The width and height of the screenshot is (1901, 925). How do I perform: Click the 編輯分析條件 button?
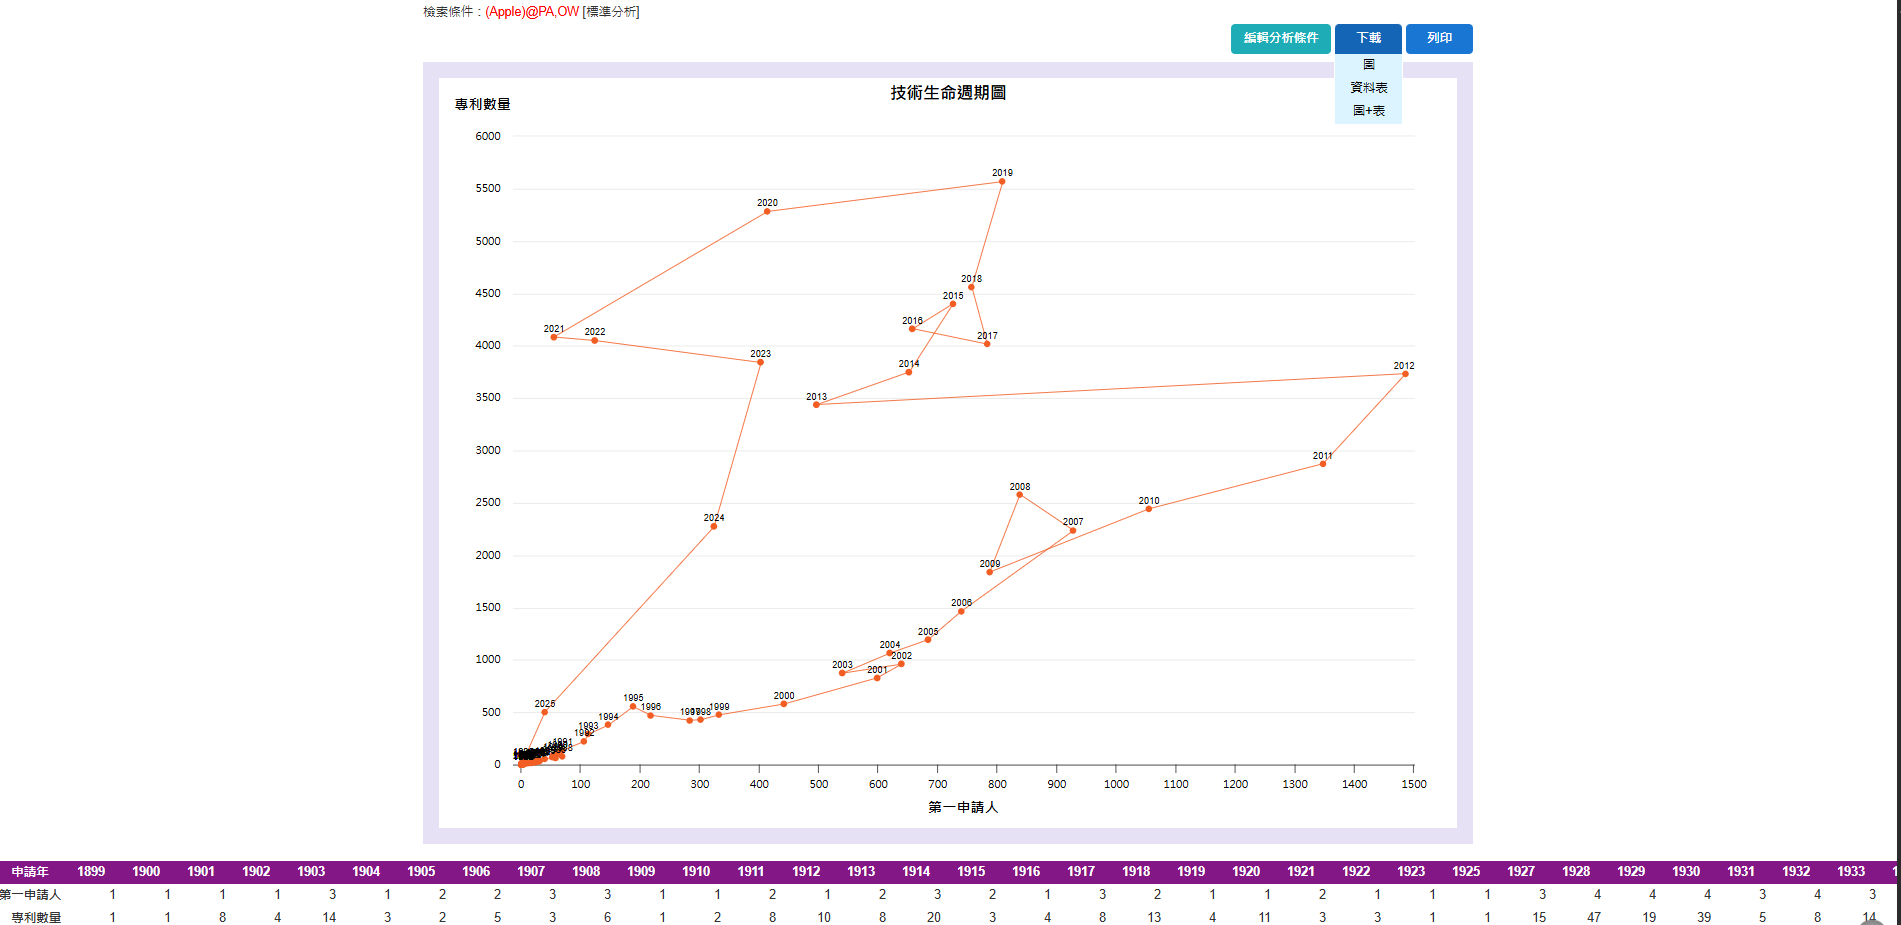click(1280, 38)
